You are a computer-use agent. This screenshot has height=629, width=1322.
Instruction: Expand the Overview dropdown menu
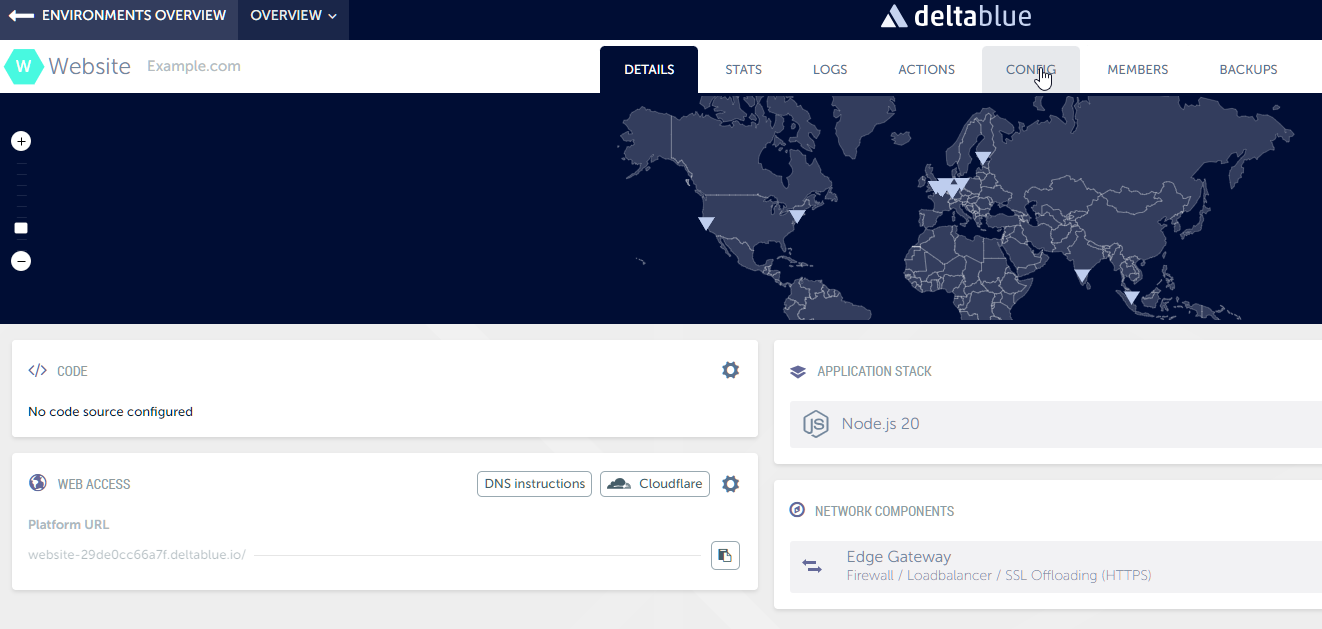point(293,16)
